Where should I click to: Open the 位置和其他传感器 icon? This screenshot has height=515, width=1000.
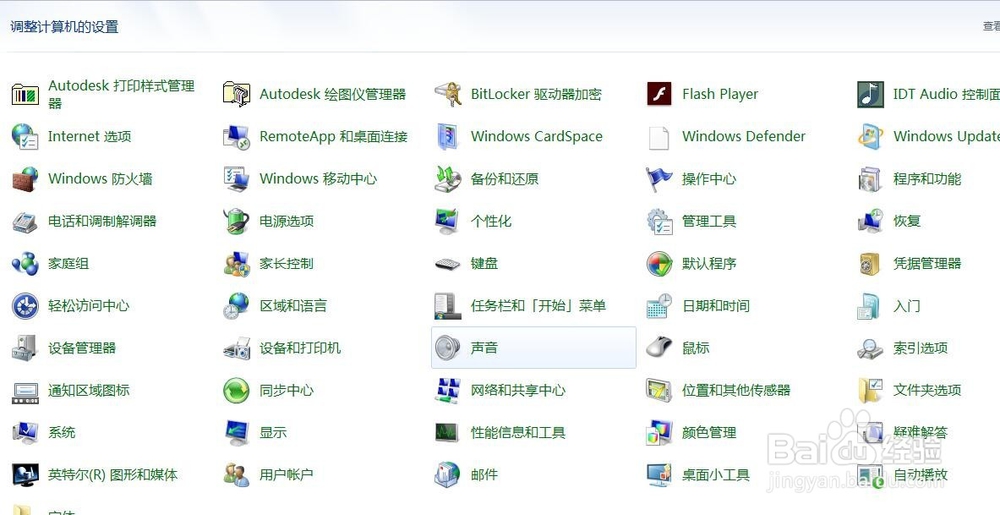pos(659,390)
